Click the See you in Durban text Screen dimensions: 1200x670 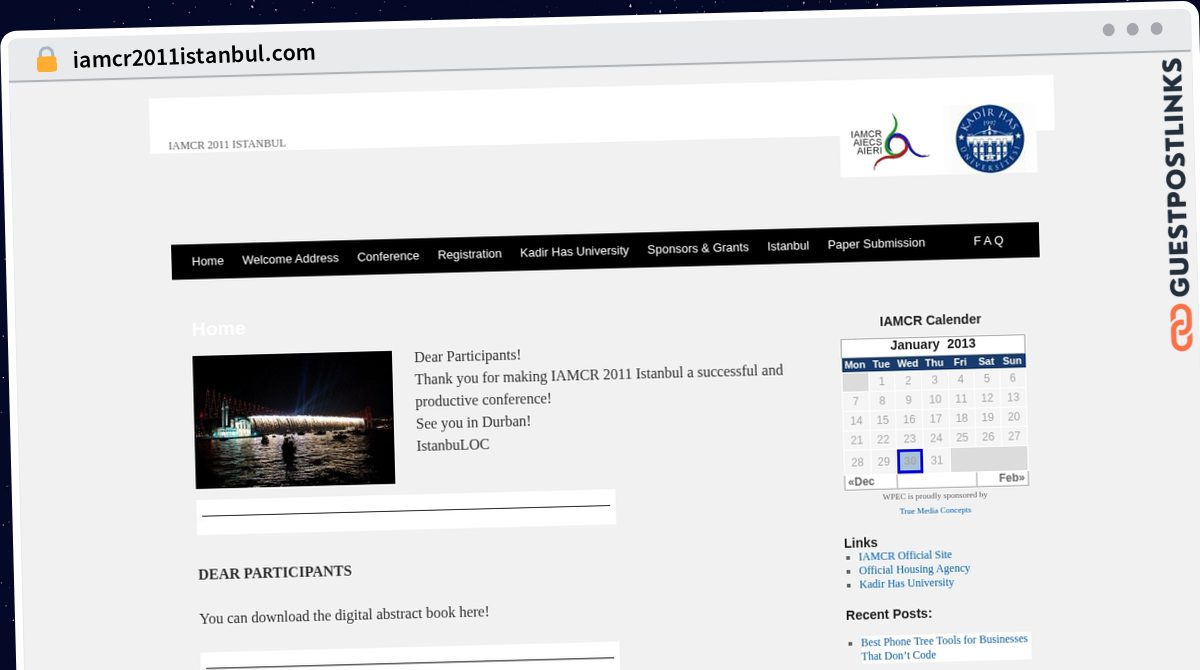coord(473,422)
